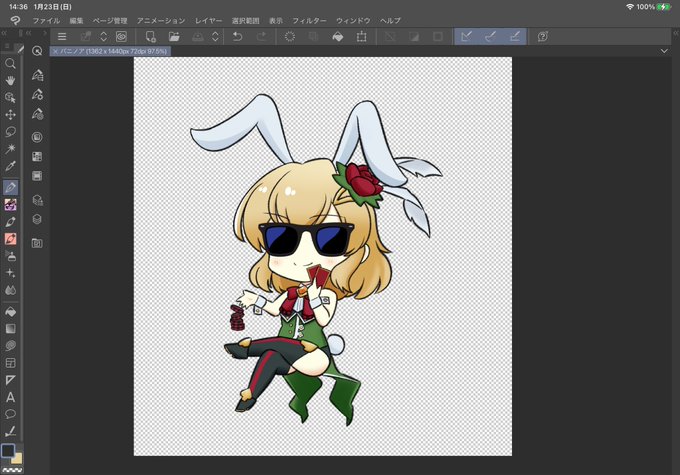
Task: Open the hamburger menu in command bar
Action: click(62, 36)
